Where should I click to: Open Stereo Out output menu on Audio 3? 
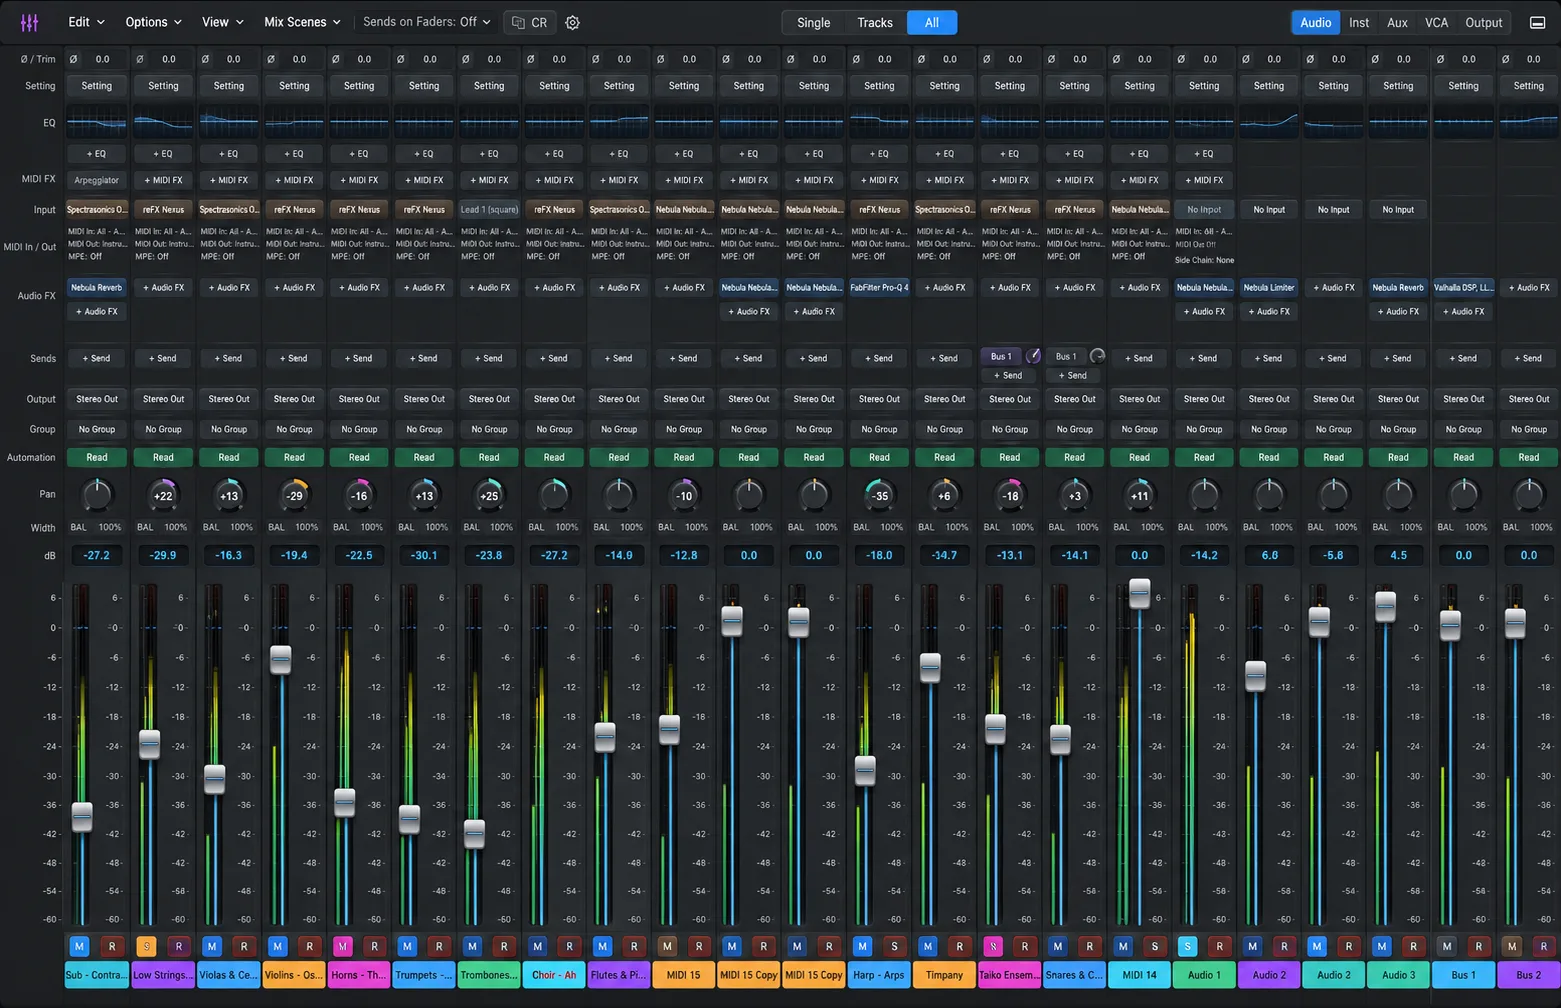pos(1398,399)
